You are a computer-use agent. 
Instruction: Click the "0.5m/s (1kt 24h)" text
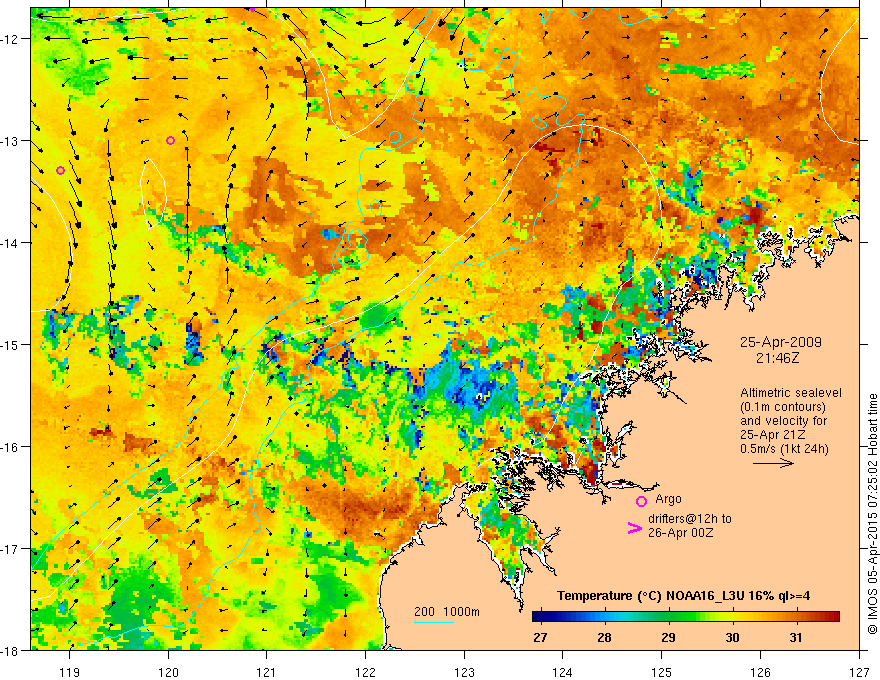coord(784,449)
